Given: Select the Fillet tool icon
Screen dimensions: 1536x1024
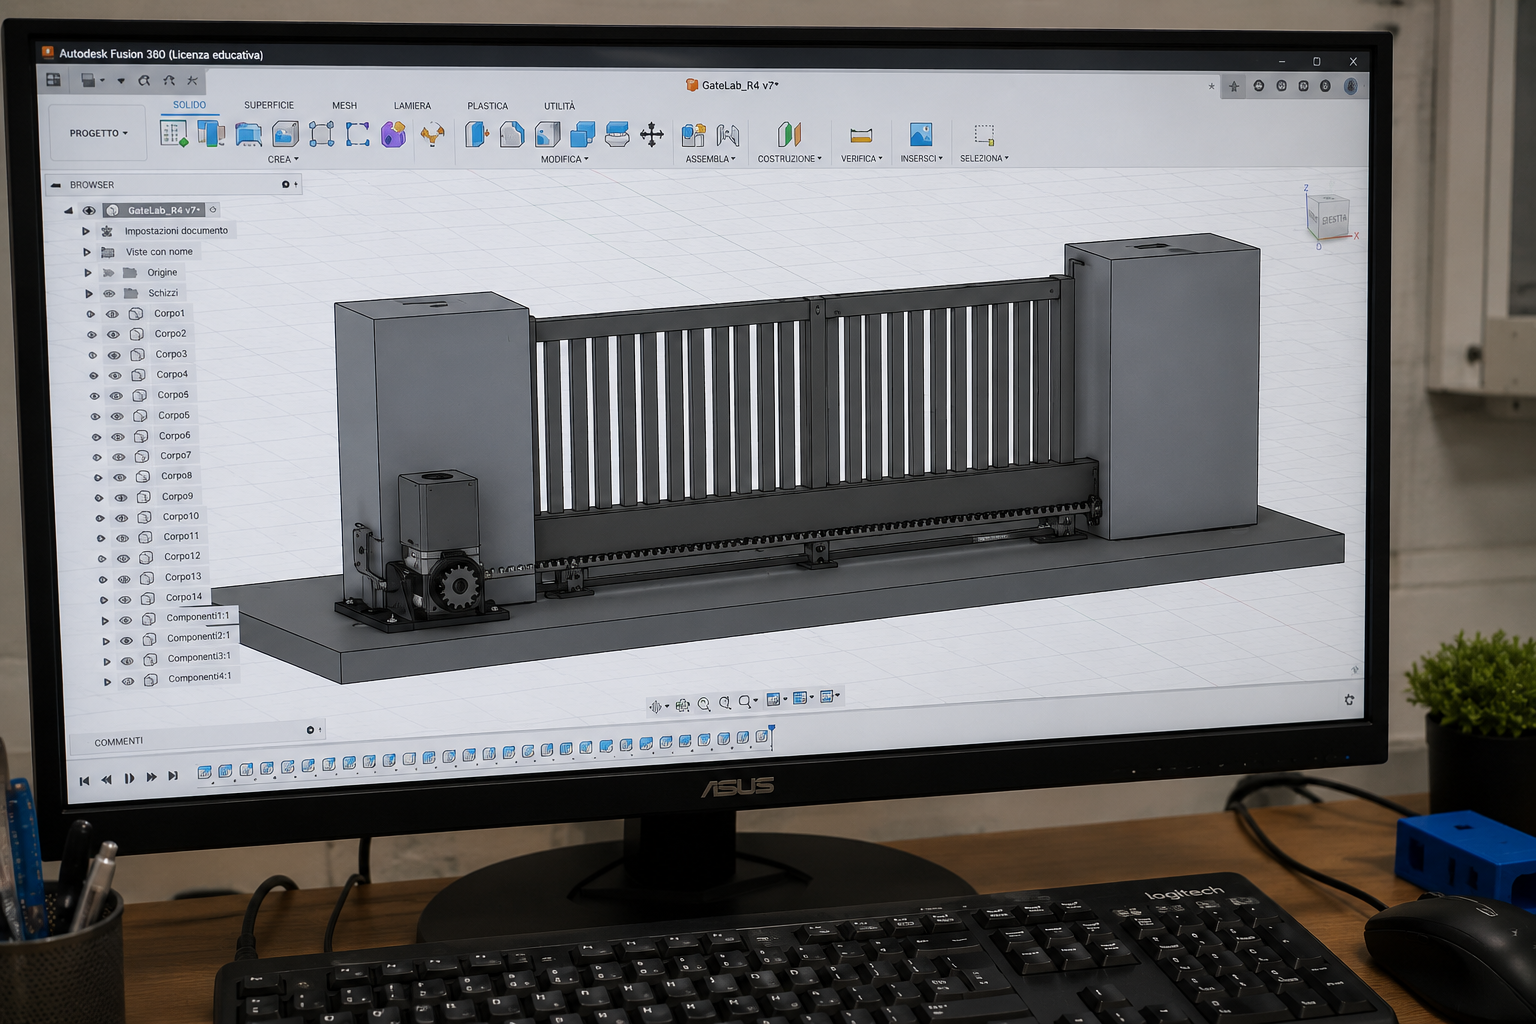Looking at the screenshot, I should [511, 134].
